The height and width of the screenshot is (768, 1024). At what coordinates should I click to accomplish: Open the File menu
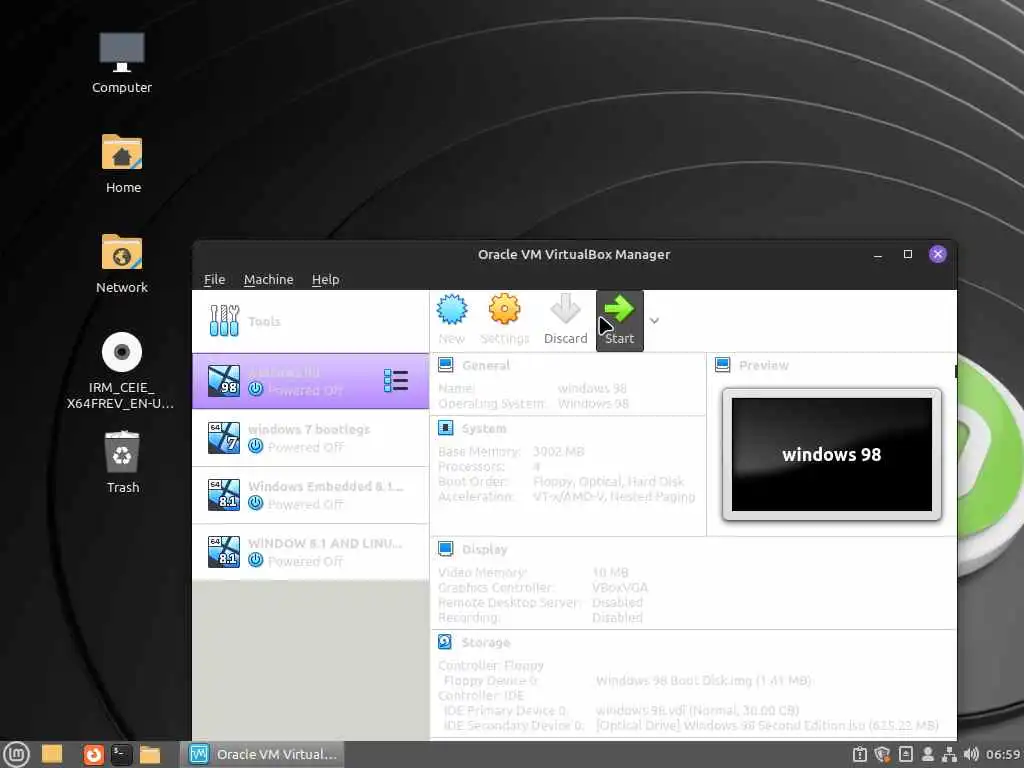coord(214,280)
